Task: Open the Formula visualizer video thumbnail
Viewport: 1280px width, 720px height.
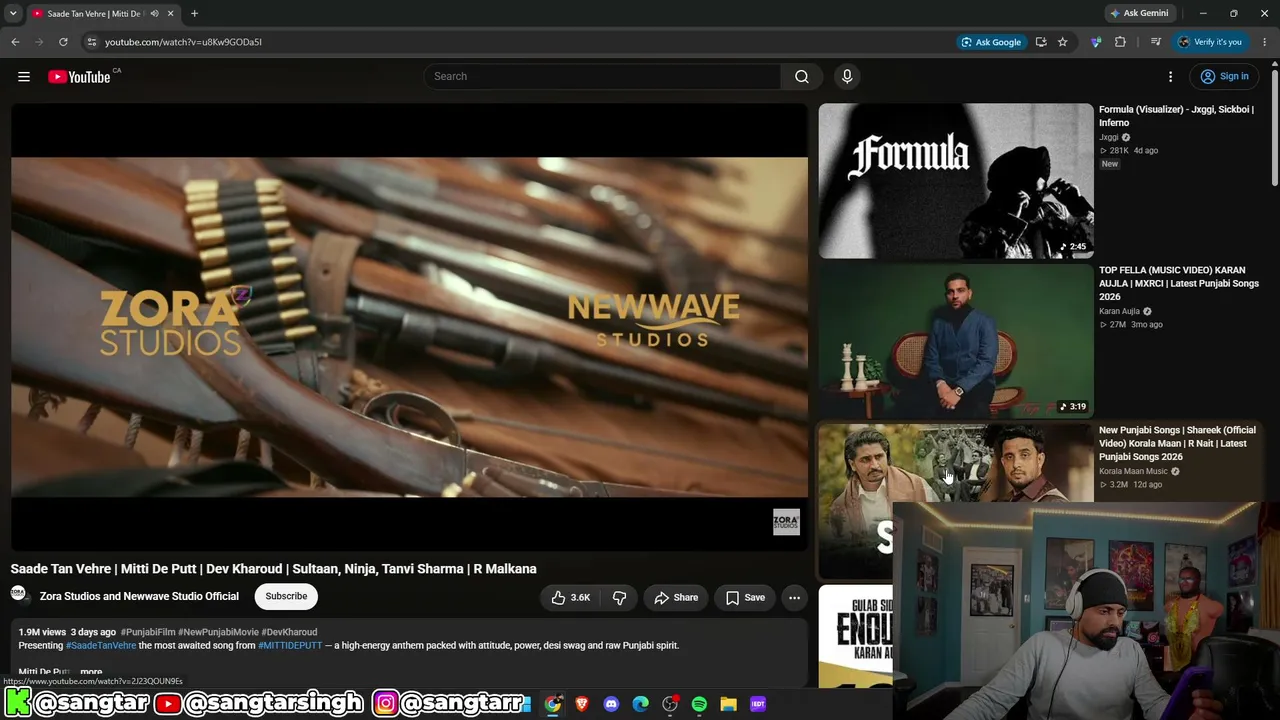Action: [x=956, y=181]
